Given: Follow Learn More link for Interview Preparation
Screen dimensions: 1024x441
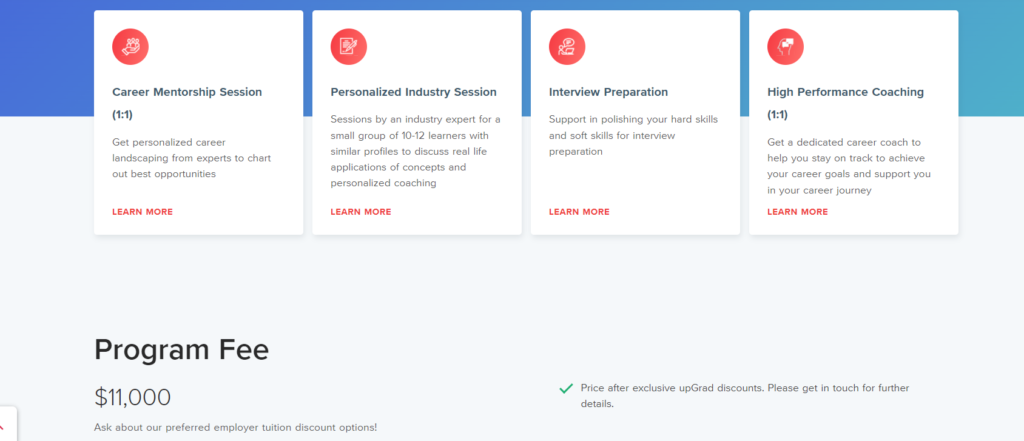Looking at the screenshot, I should [579, 212].
